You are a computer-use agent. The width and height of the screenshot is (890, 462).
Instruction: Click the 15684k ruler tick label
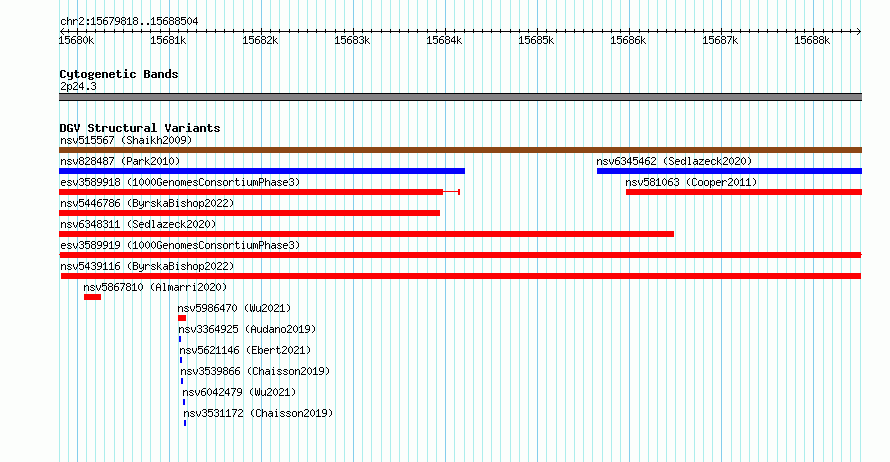444,40
